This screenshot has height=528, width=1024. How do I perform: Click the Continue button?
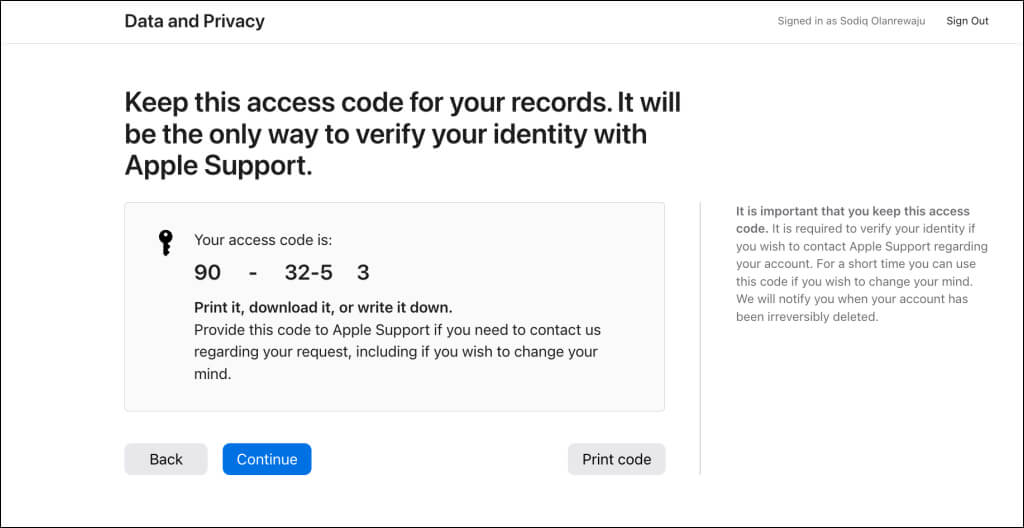coord(266,459)
